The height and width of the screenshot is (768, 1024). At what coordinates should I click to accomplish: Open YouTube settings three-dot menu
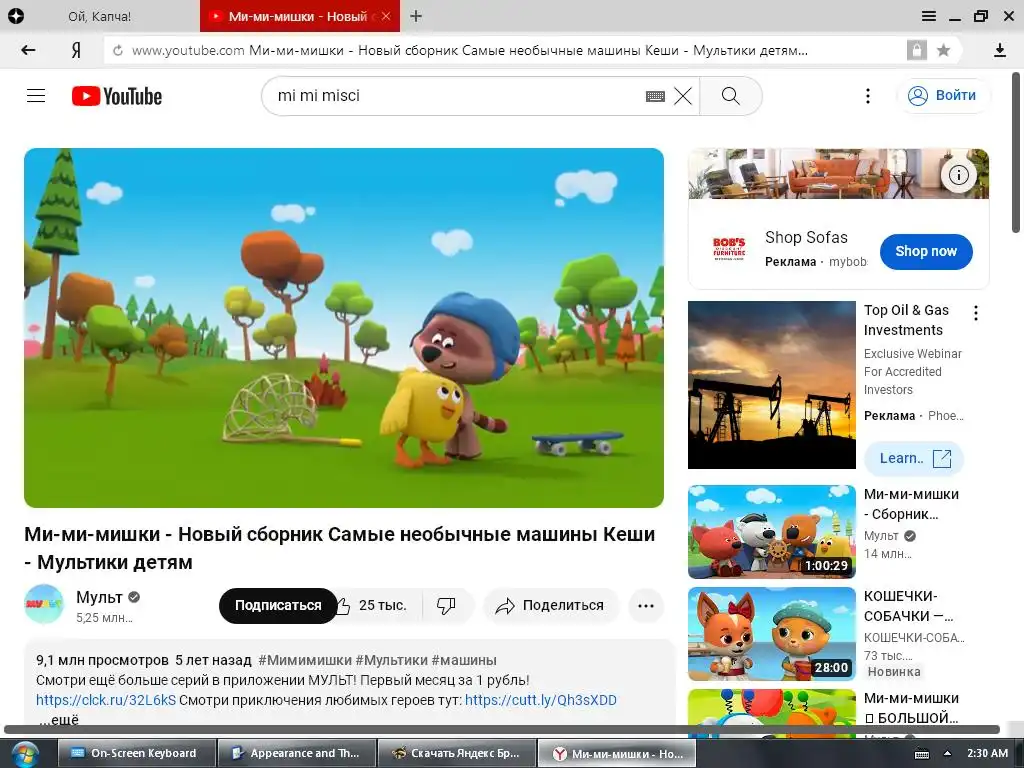point(867,96)
